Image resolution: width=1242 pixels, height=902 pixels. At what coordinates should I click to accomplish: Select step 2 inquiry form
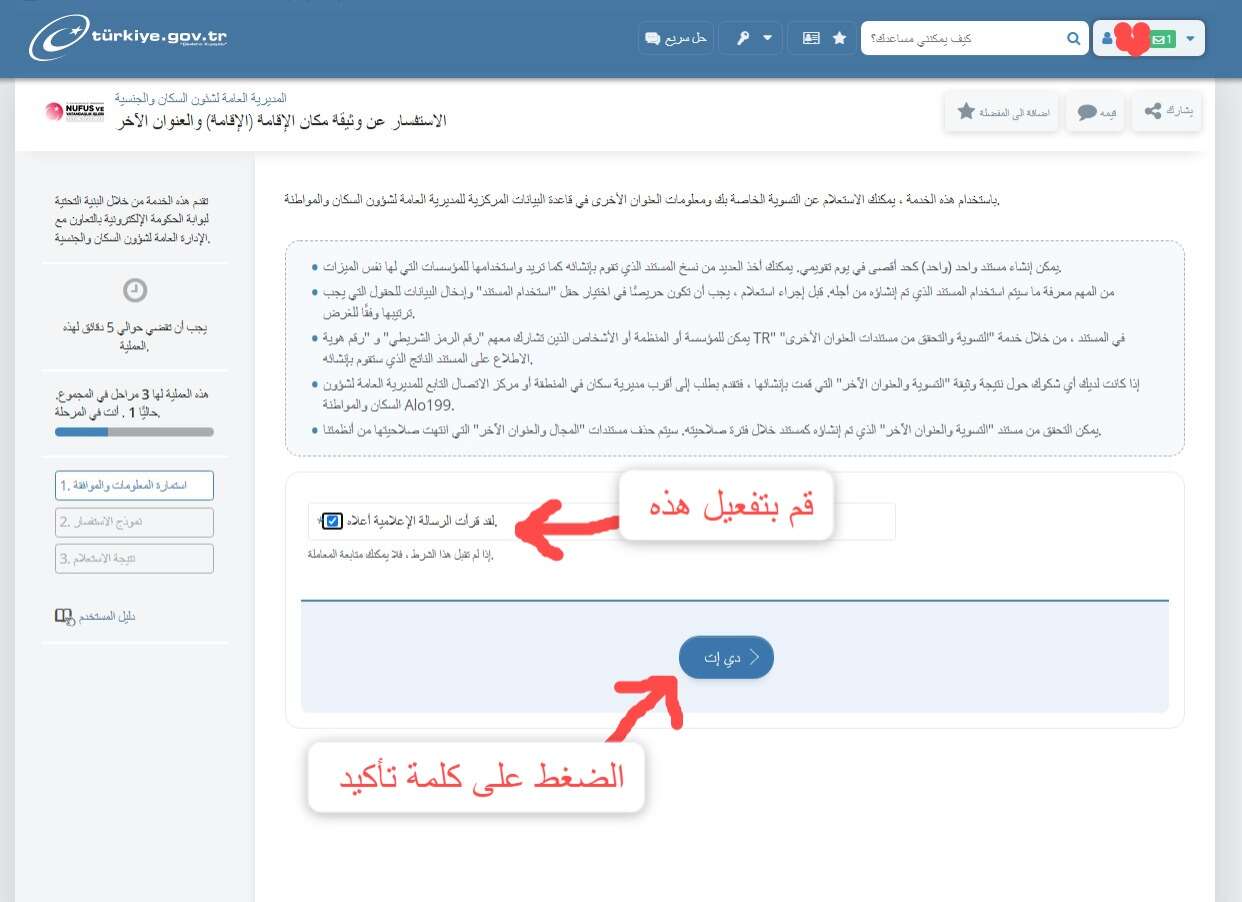(x=135, y=522)
